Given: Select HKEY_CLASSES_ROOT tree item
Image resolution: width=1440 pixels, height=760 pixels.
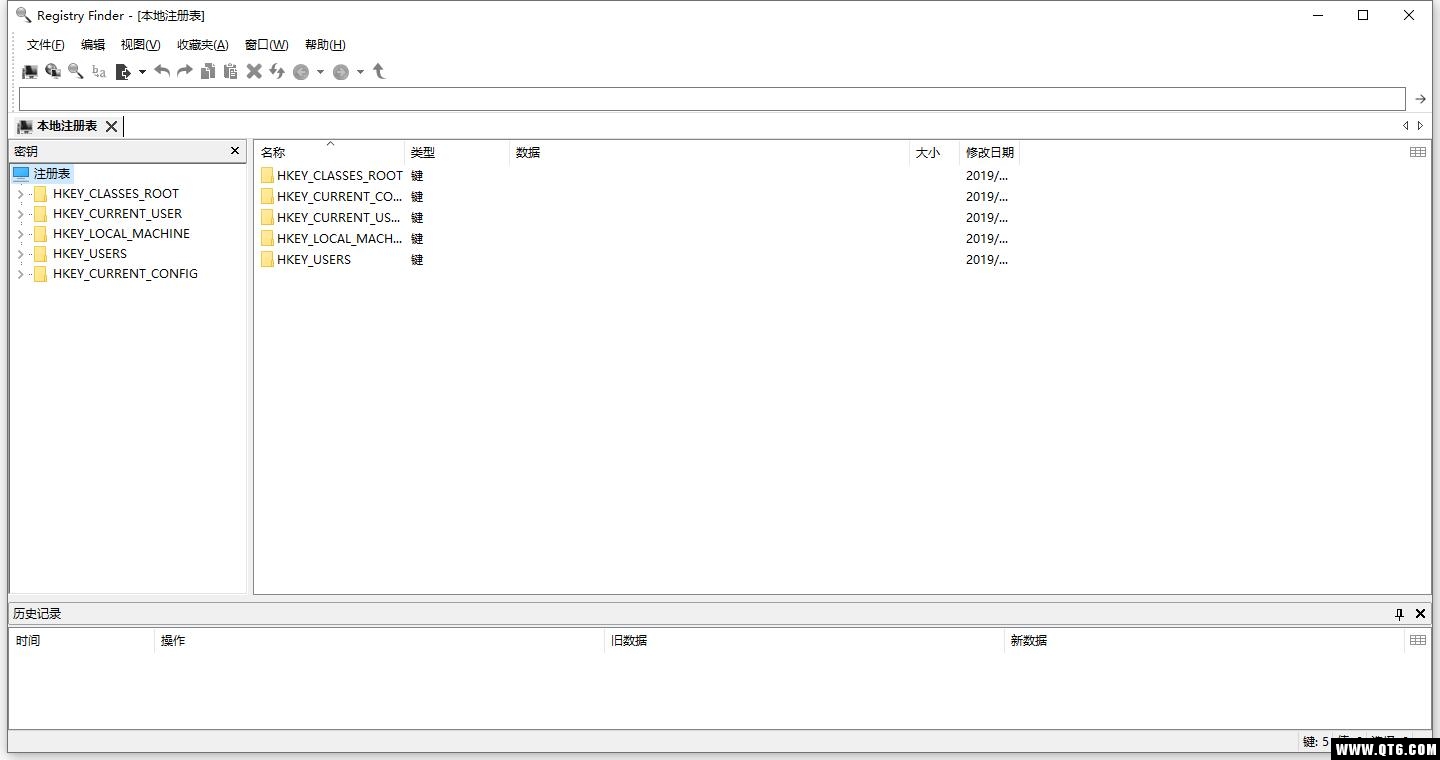Looking at the screenshot, I should click(116, 194).
